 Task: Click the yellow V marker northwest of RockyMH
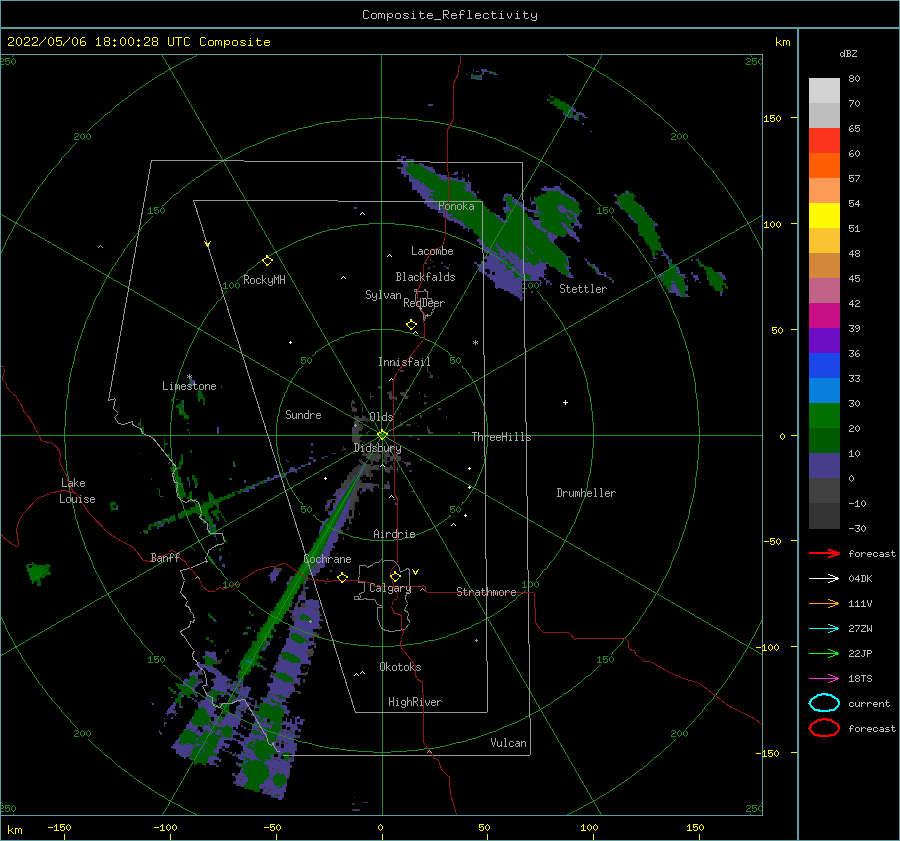click(x=208, y=244)
